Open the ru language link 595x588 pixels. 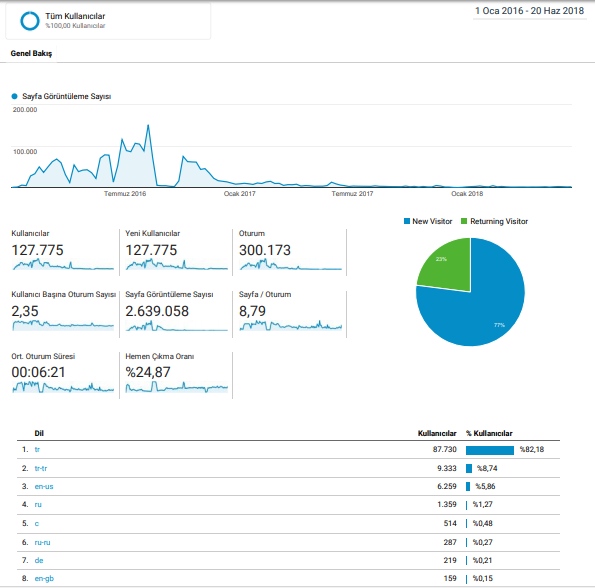click(38, 505)
